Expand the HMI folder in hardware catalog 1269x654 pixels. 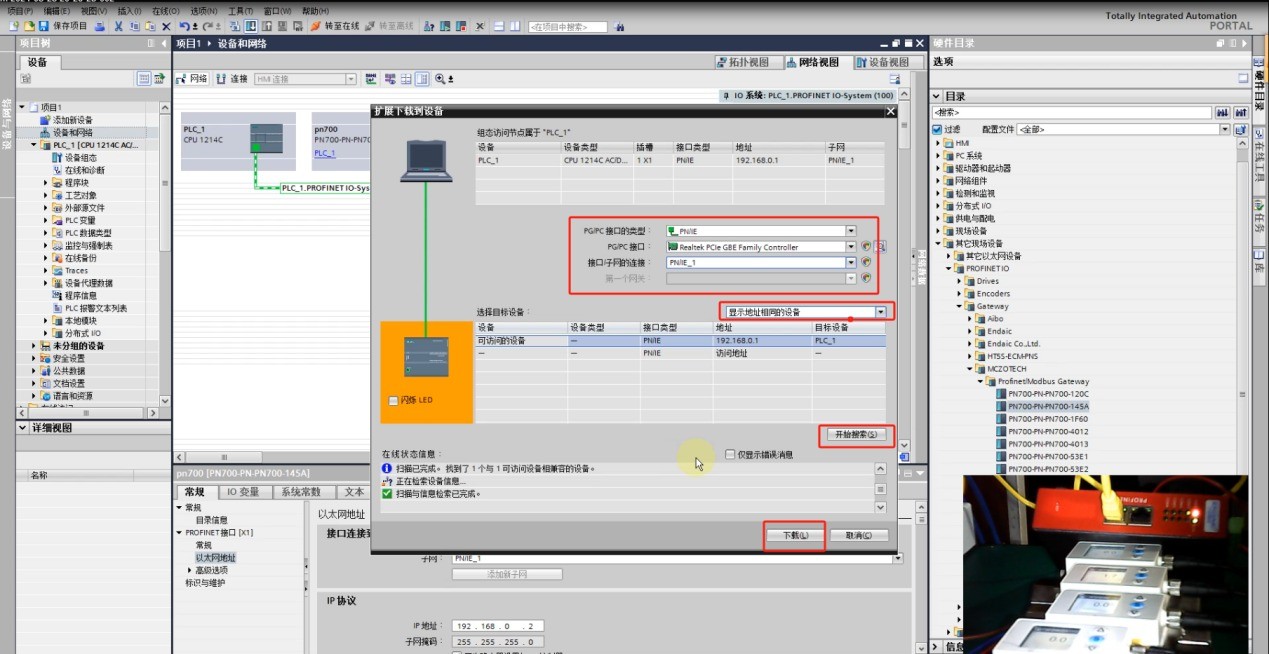938,143
